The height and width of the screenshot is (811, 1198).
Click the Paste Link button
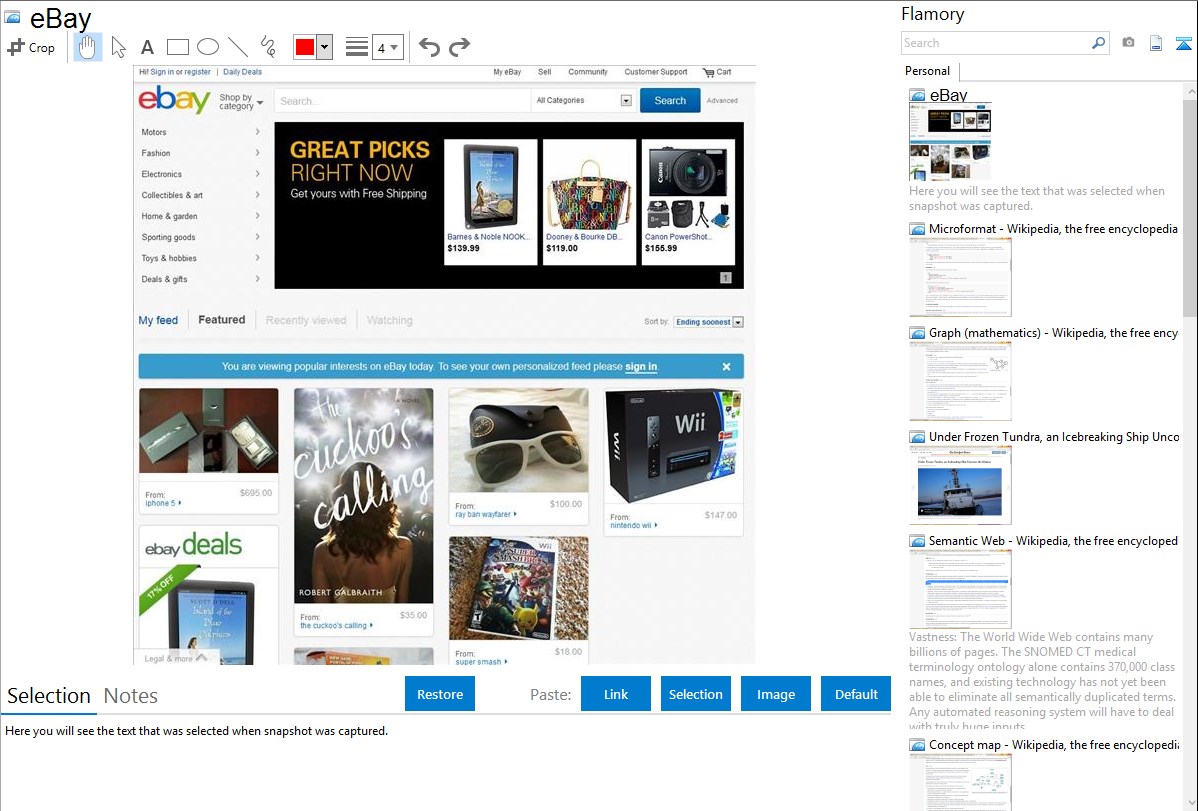click(x=616, y=694)
